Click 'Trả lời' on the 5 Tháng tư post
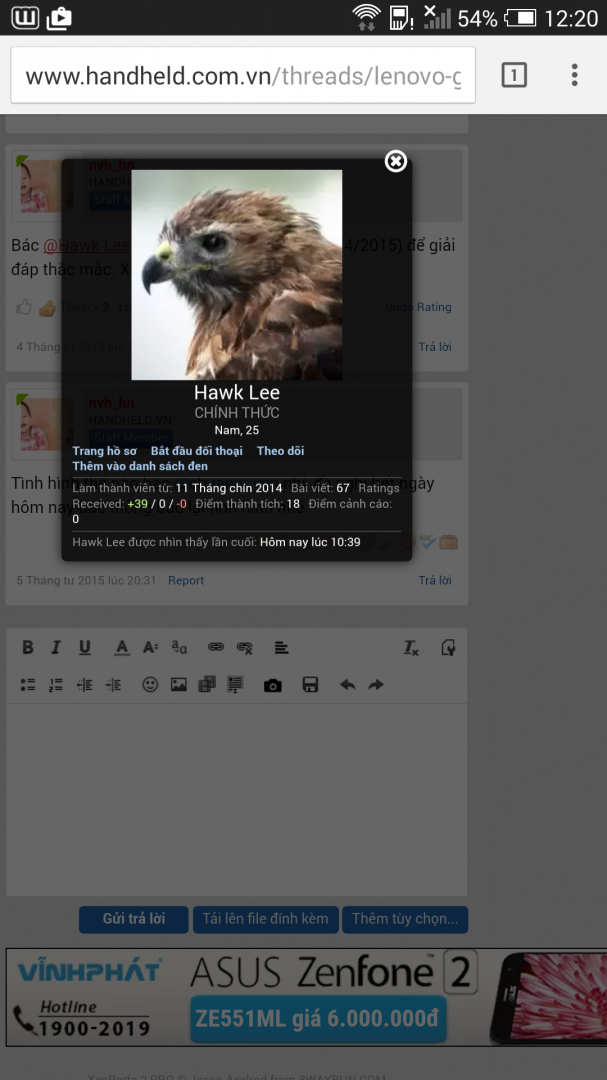607x1080 pixels. [435, 580]
